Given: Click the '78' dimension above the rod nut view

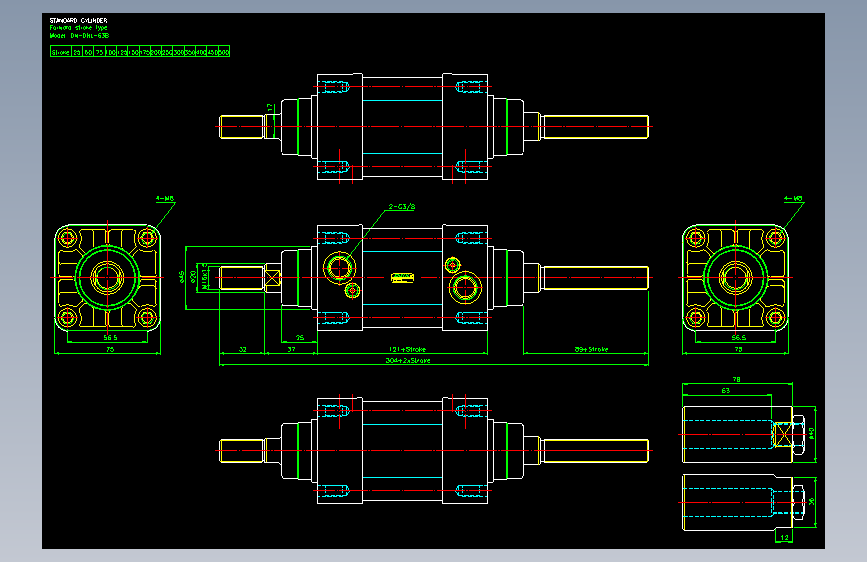Looking at the screenshot, I should 737,379.
